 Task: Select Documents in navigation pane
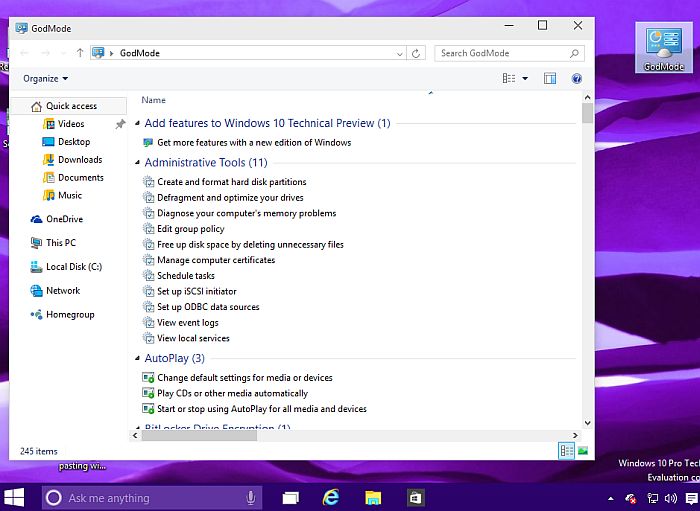[81, 177]
